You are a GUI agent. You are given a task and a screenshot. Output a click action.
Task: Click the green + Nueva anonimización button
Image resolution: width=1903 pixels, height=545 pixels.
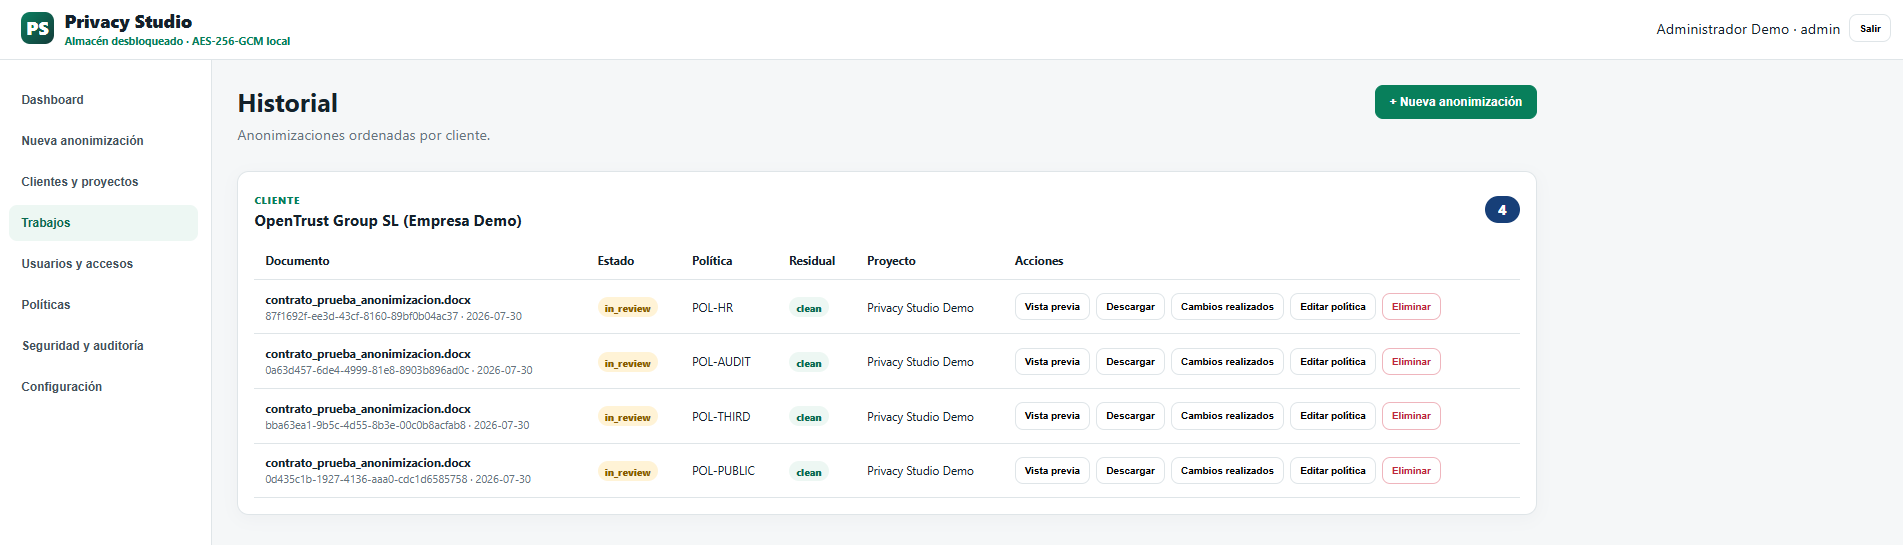point(1455,102)
